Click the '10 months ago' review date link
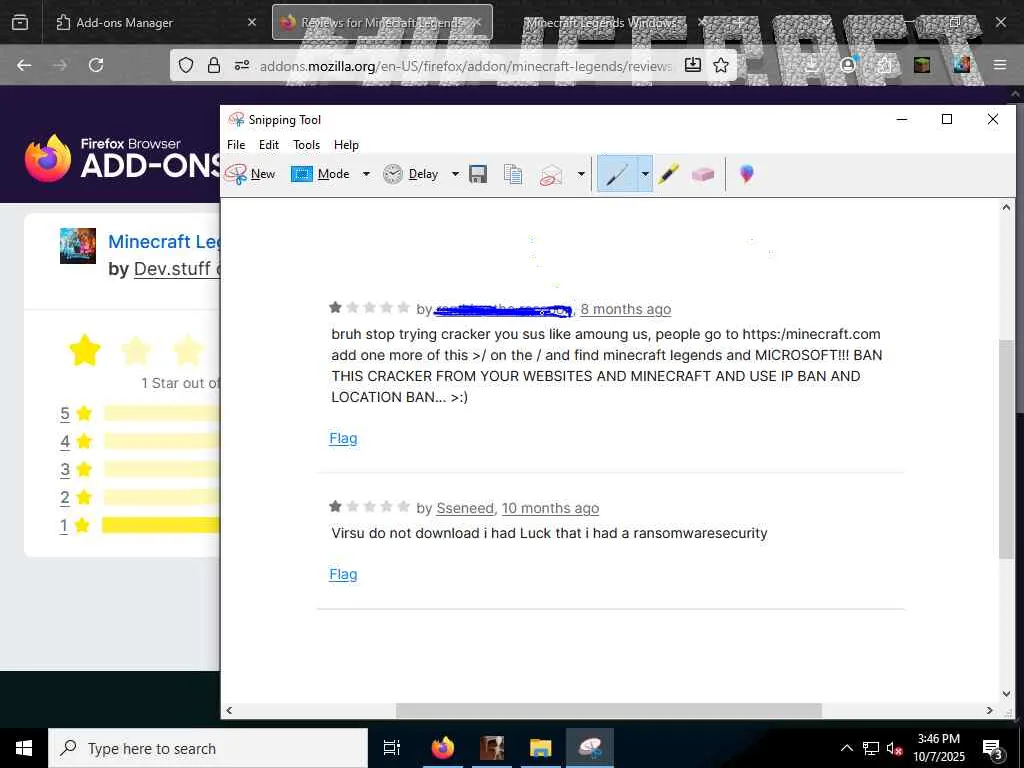 pyautogui.click(x=551, y=508)
